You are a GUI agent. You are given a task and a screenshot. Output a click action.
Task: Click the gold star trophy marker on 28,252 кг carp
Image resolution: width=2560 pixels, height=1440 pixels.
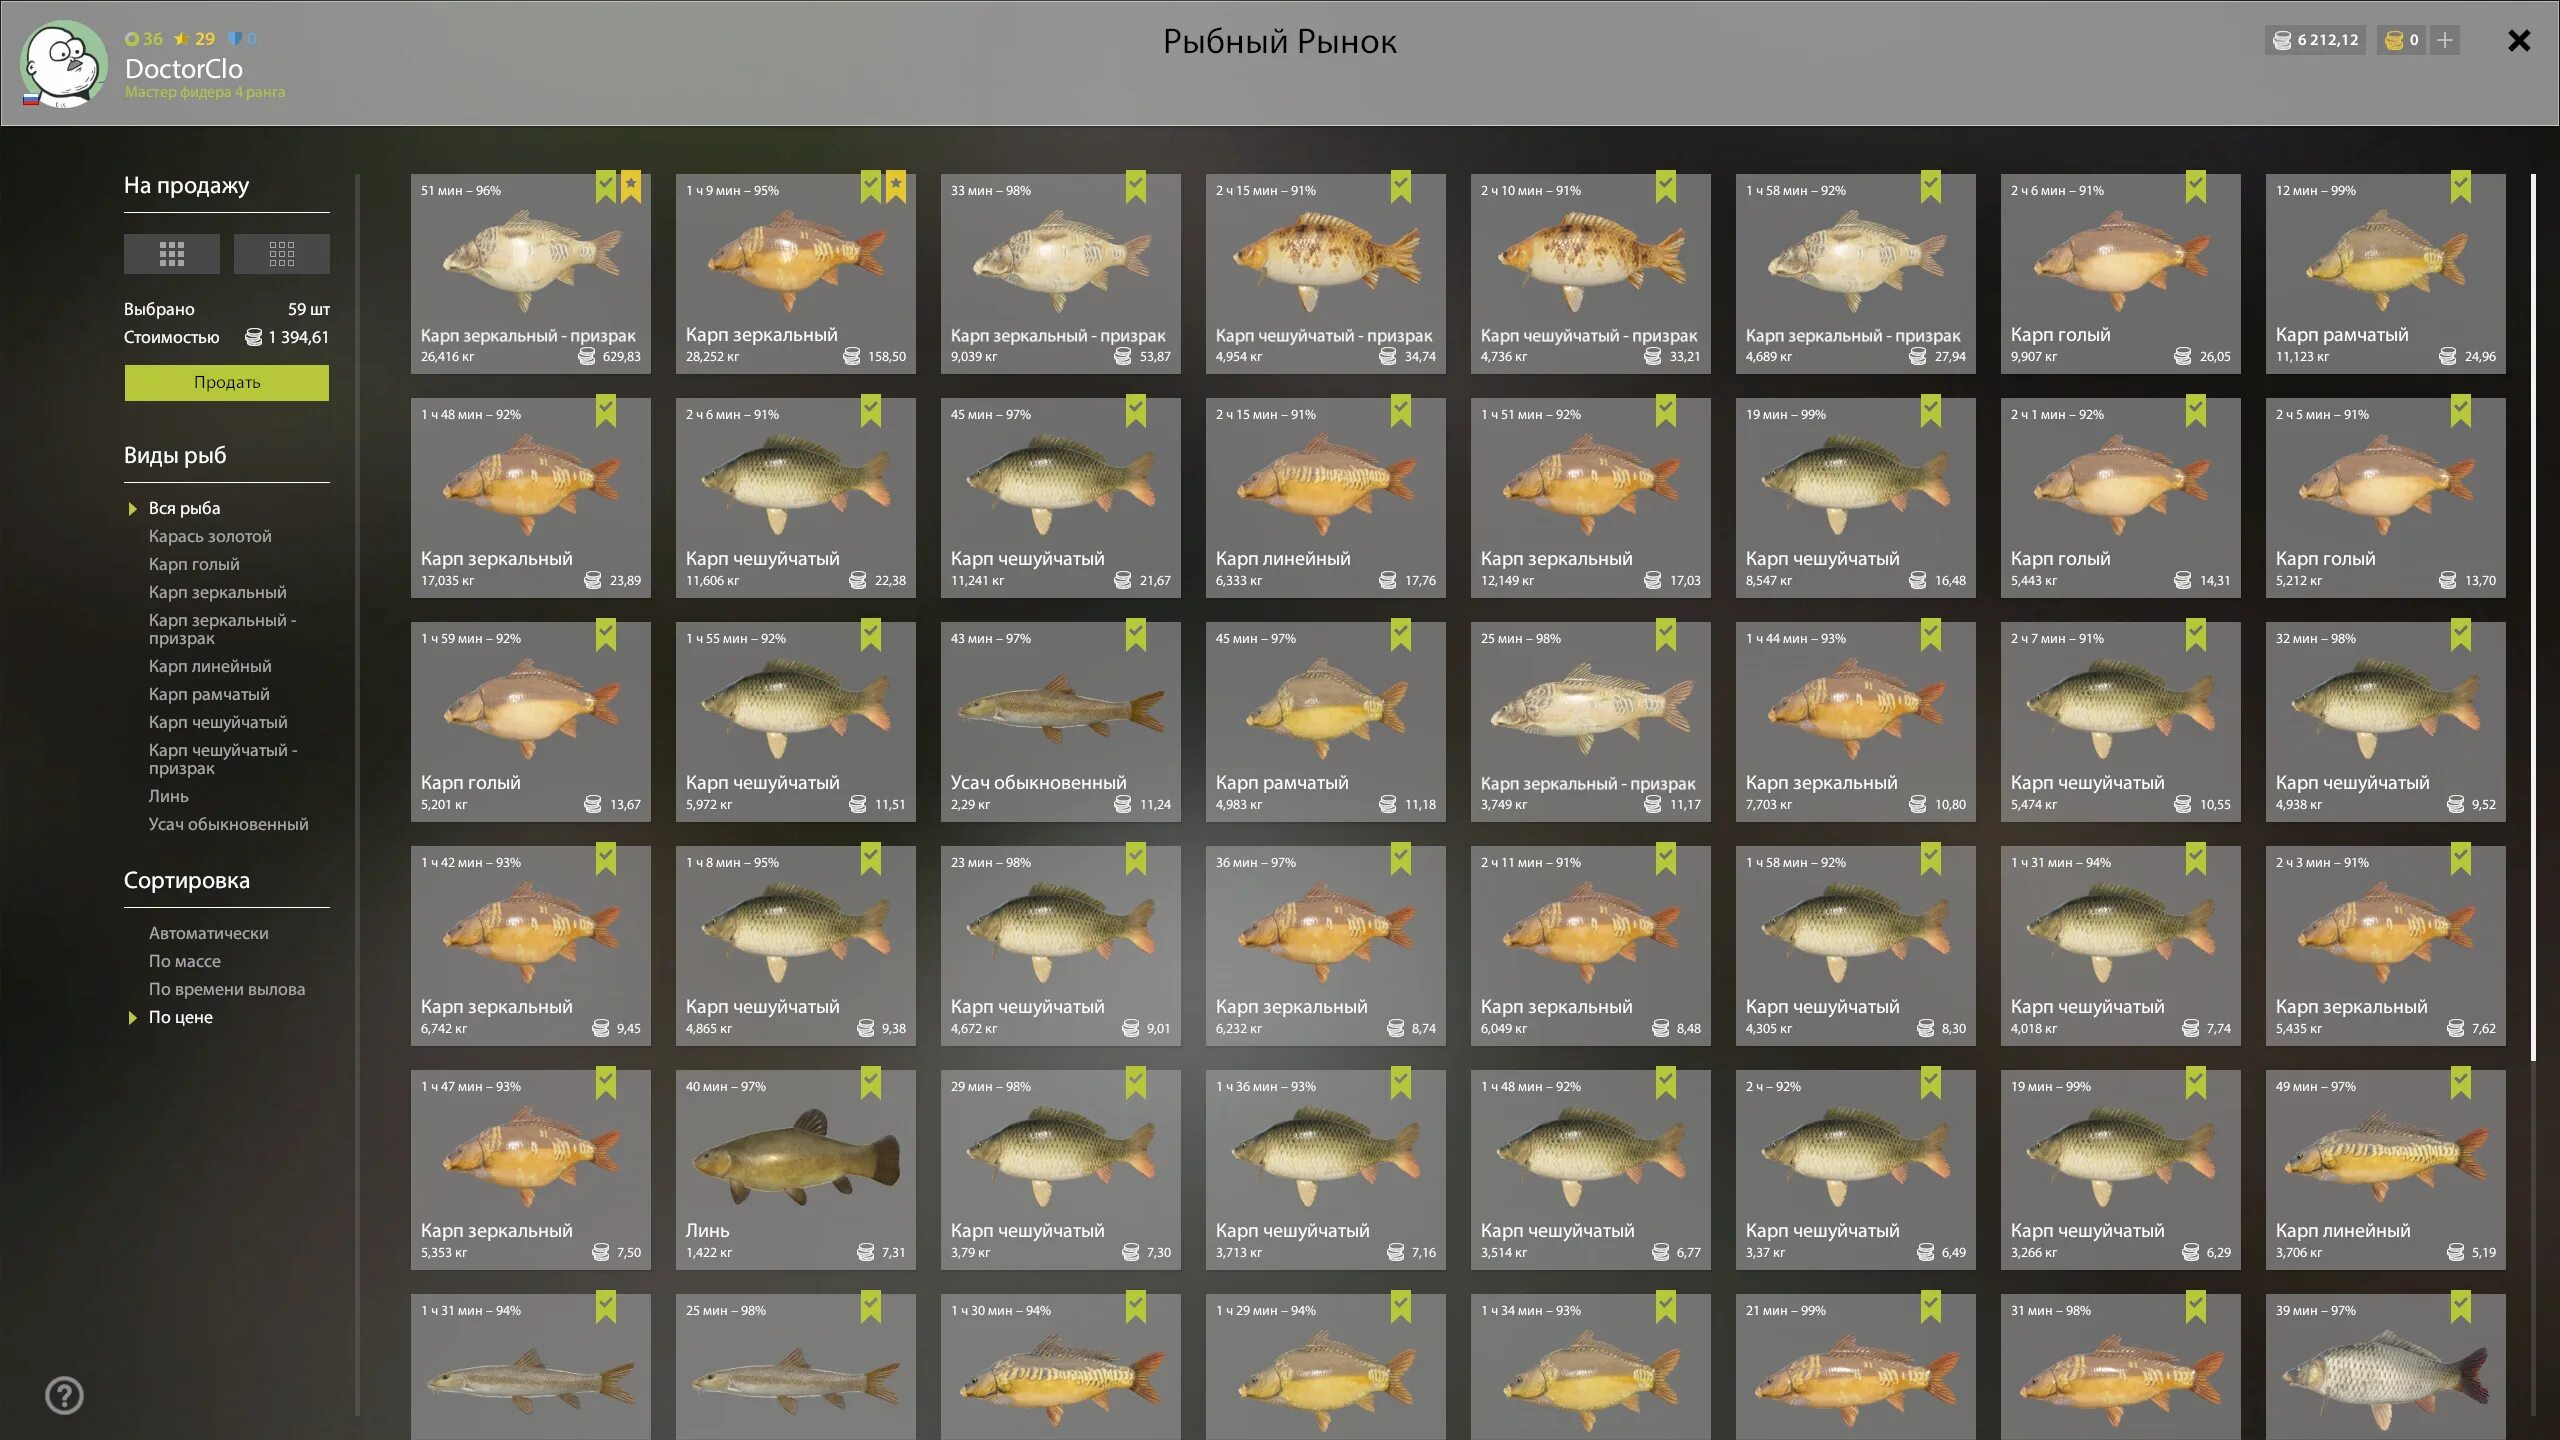pyautogui.click(x=896, y=186)
